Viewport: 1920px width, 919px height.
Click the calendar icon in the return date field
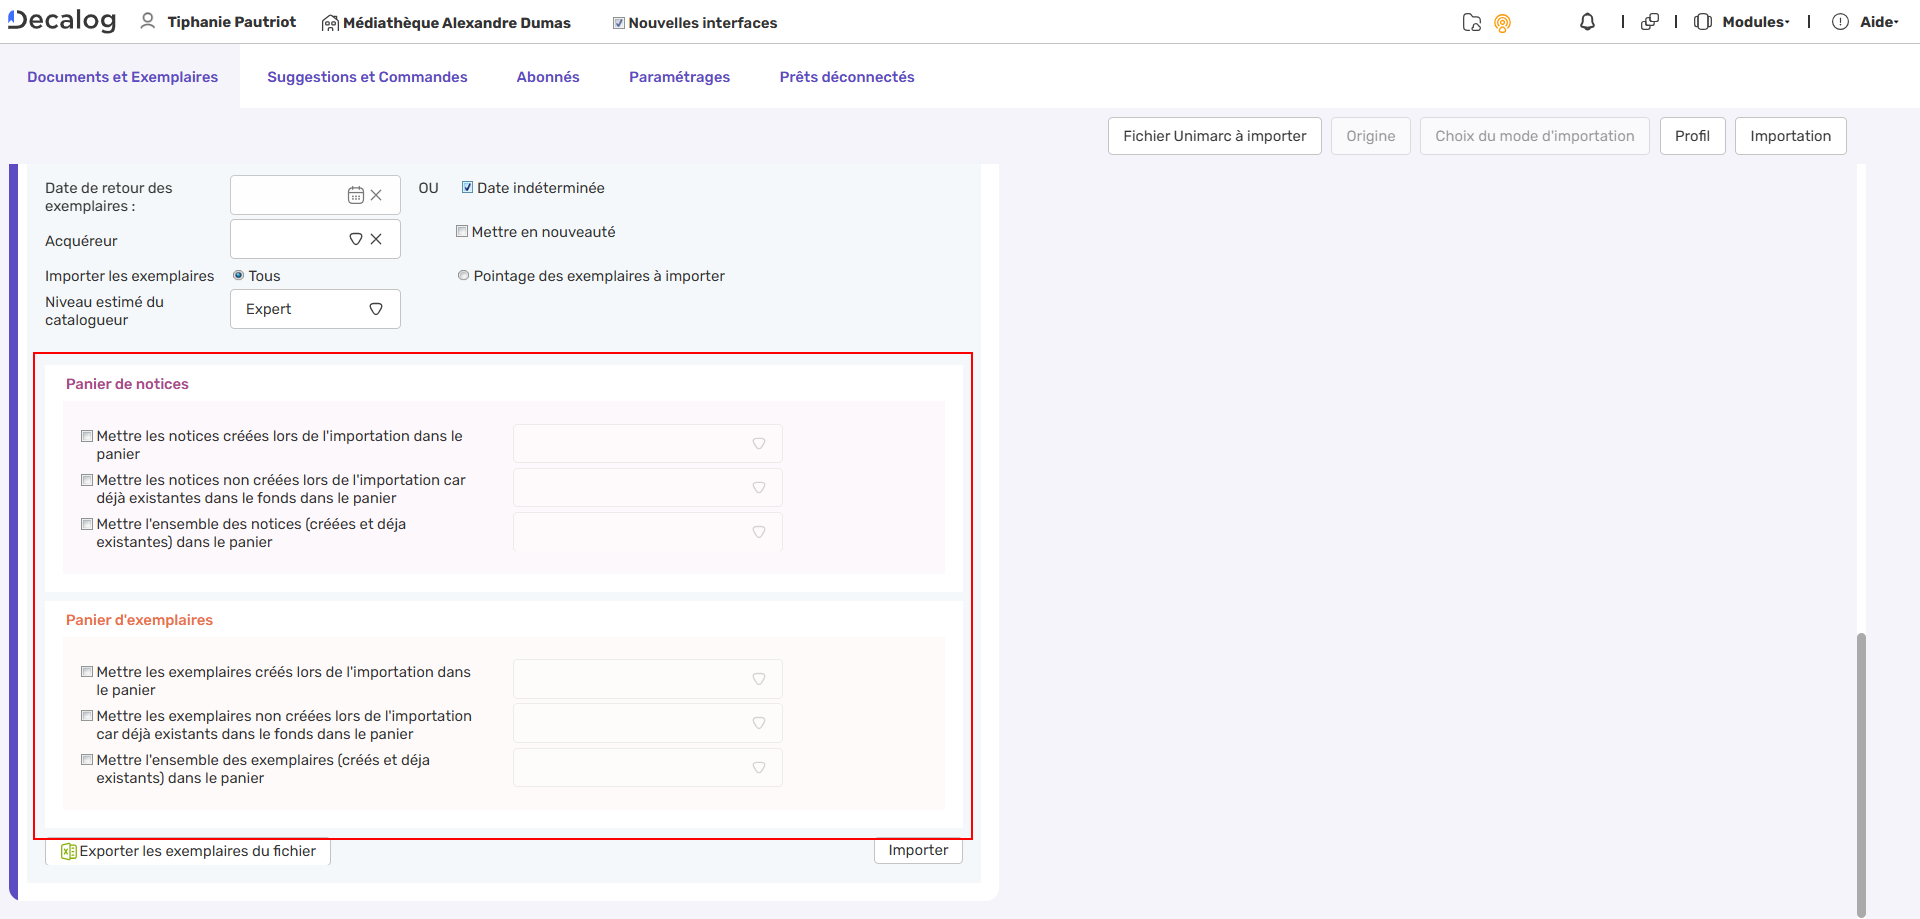(356, 194)
